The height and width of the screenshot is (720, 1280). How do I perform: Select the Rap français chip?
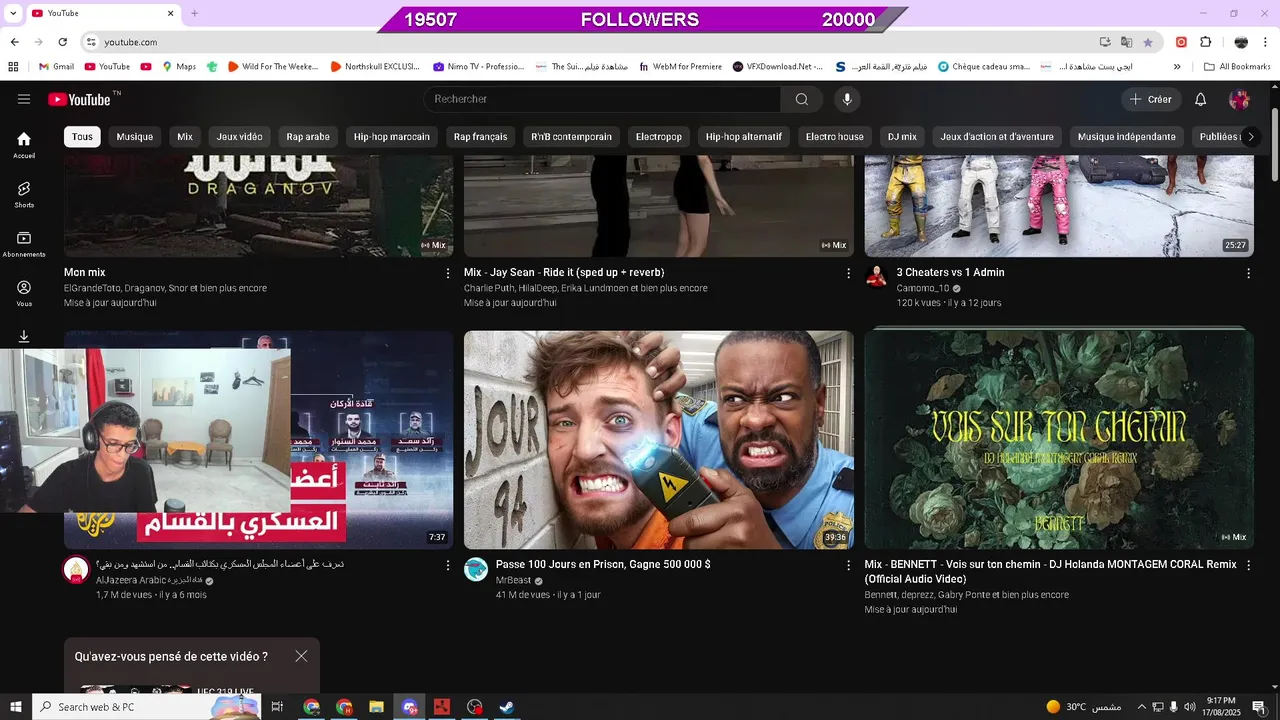[x=480, y=137]
